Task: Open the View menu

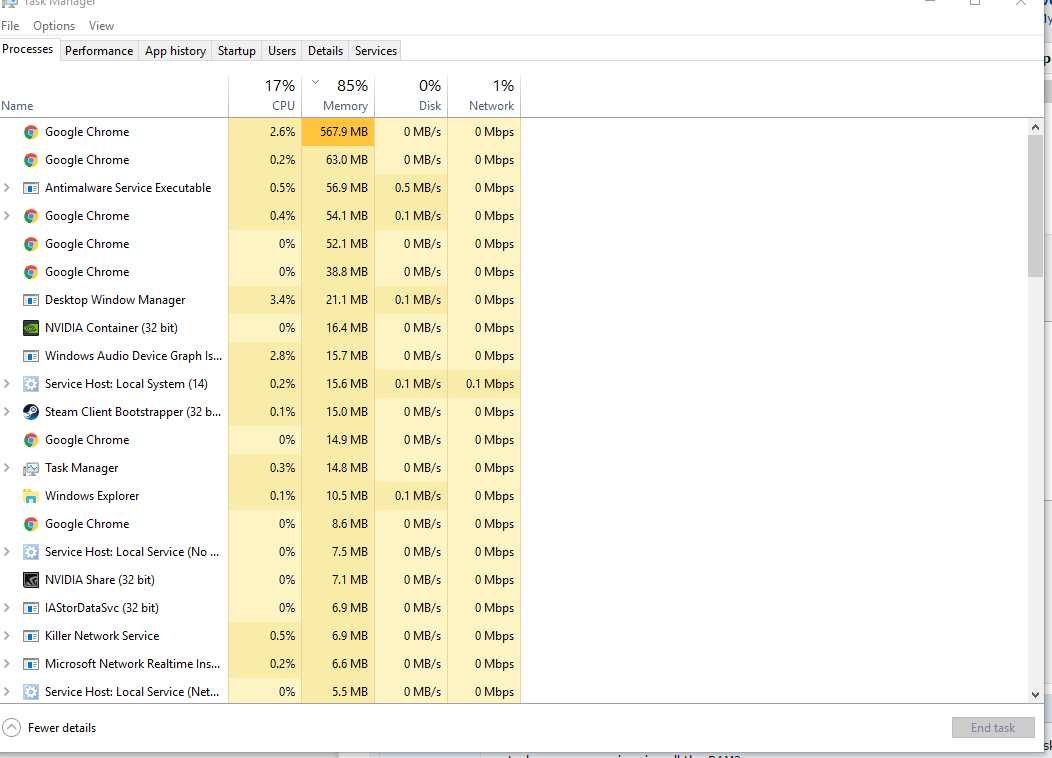Action: [101, 25]
